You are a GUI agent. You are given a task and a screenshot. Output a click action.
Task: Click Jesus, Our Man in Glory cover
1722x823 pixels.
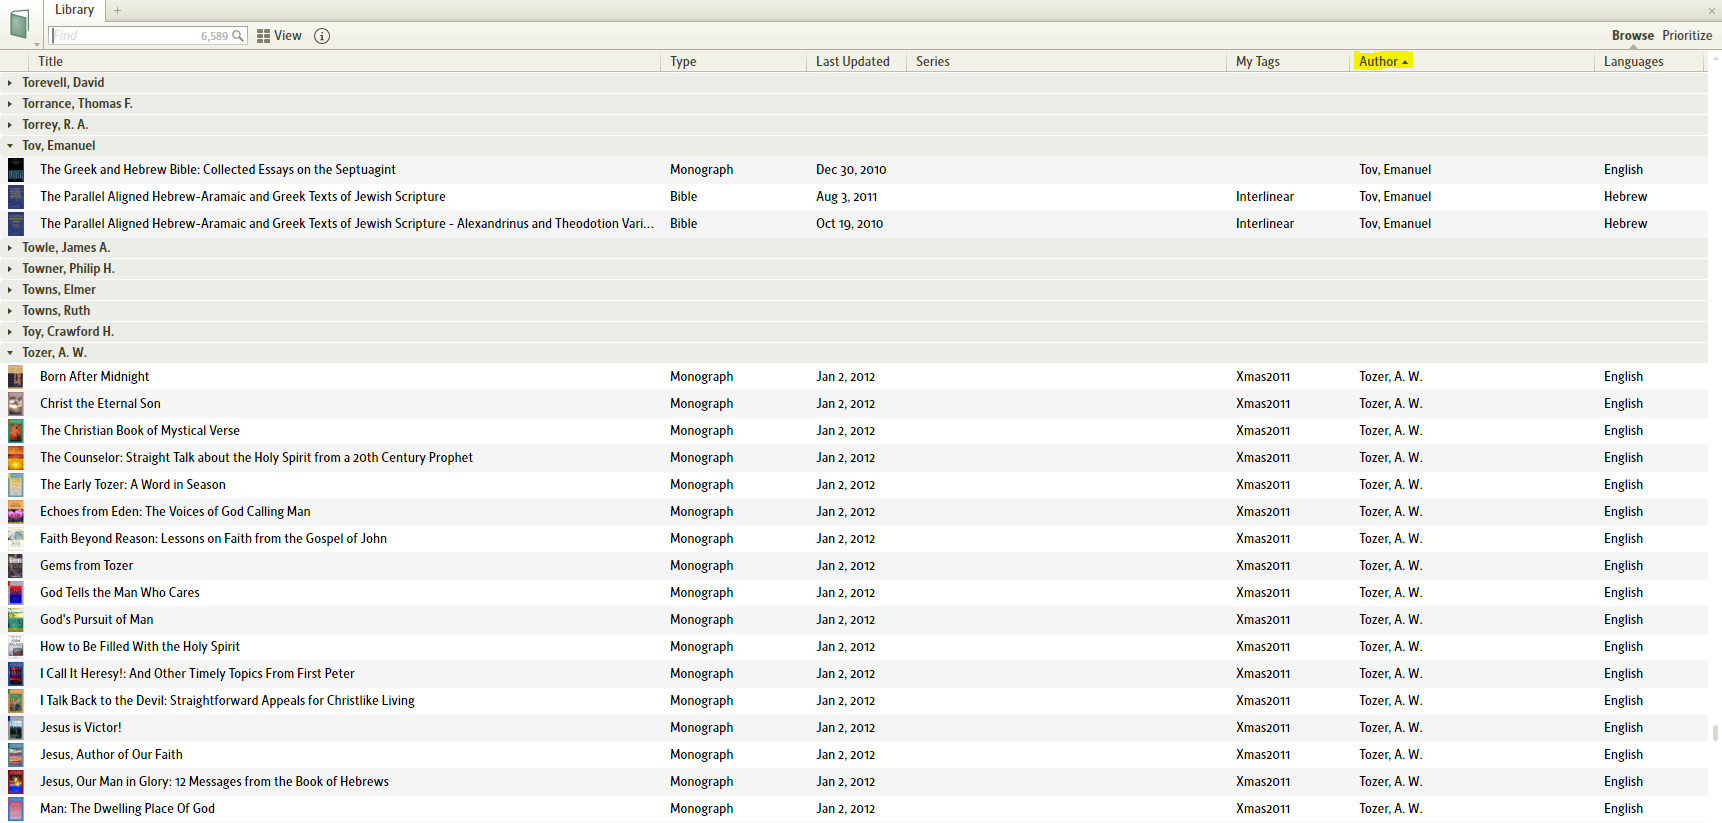tap(16, 782)
